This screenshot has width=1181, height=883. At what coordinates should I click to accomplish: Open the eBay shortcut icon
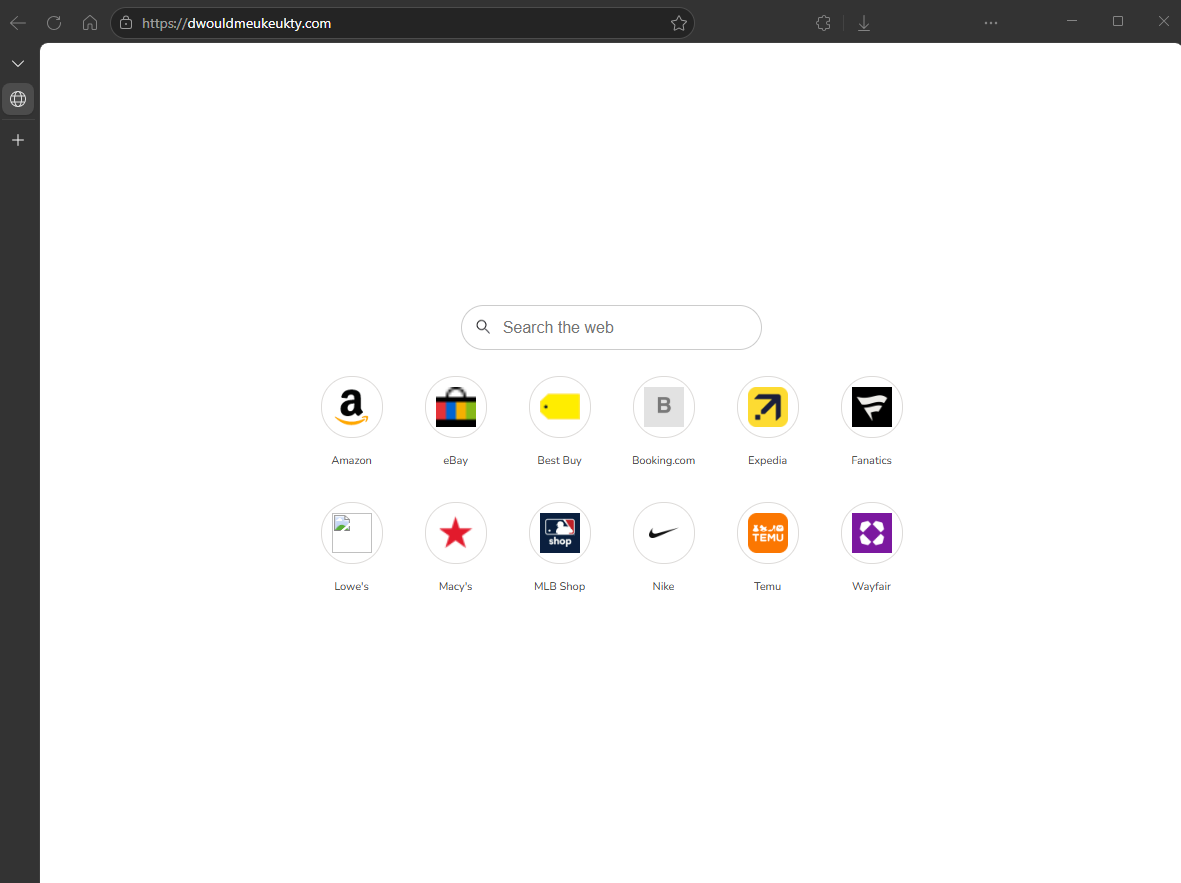pyautogui.click(x=456, y=407)
